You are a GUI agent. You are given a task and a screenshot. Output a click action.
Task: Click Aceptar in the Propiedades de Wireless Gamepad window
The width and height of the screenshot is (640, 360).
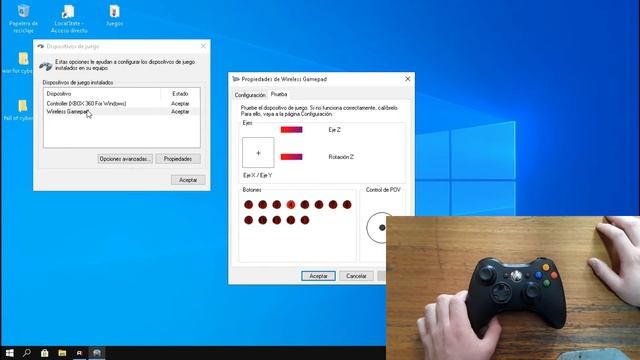(x=318, y=276)
